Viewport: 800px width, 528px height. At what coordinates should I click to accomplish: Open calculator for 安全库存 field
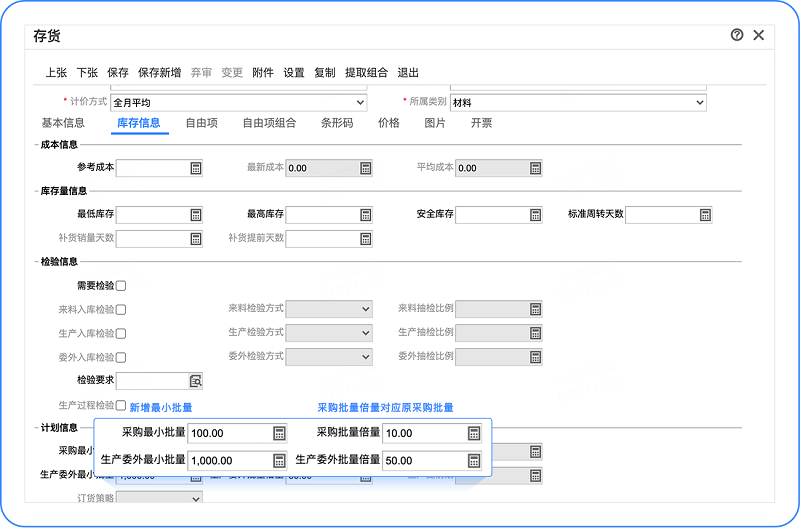(x=536, y=215)
